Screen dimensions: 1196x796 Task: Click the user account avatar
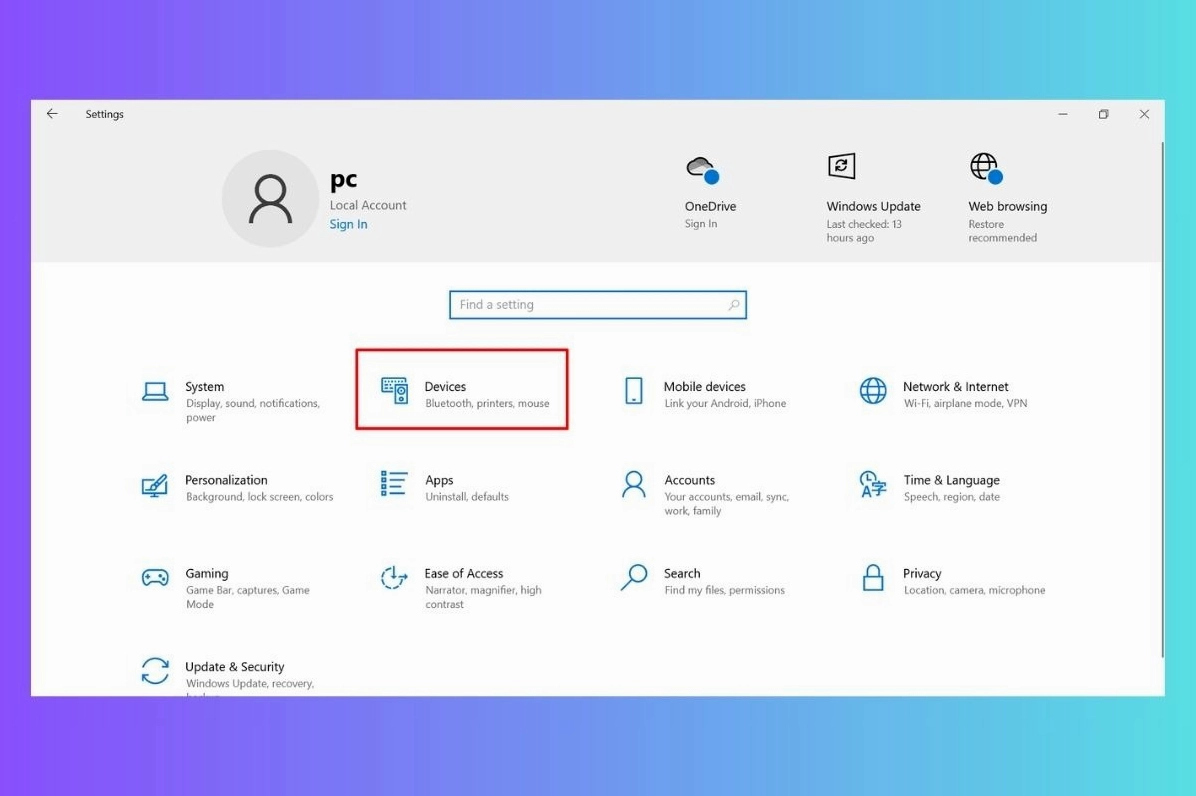click(271, 198)
